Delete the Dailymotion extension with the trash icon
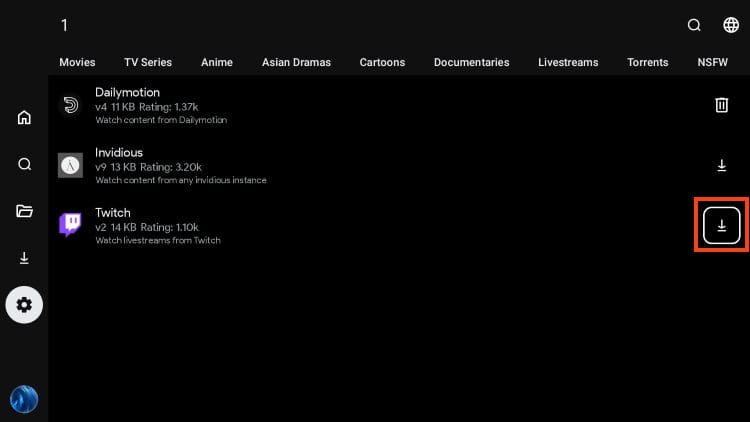750x422 pixels. point(722,105)
